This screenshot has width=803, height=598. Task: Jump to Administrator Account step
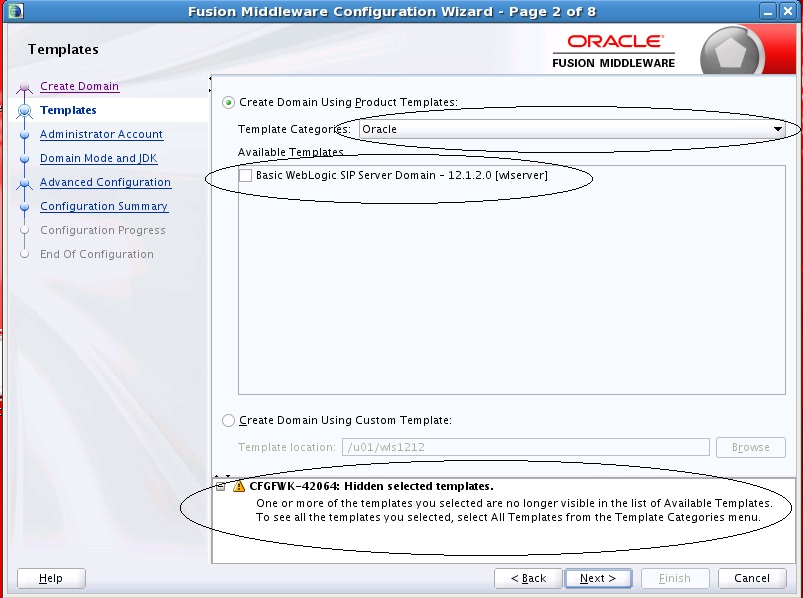point(101,134)
